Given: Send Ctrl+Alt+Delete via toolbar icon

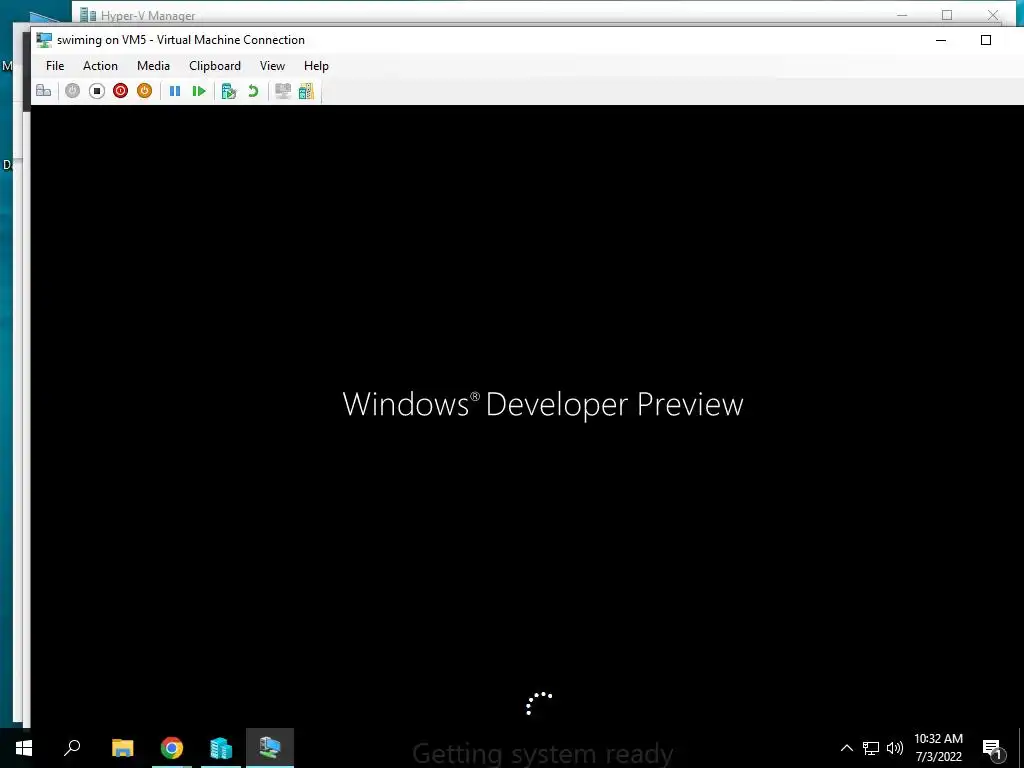Looking at the screenshot, I should 44,91.
